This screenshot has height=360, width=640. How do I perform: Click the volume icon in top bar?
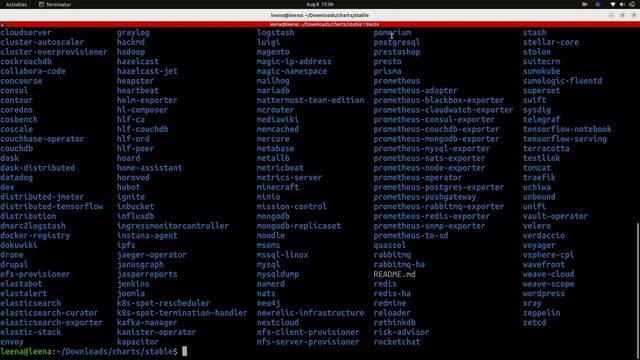[x=622, y=4]
